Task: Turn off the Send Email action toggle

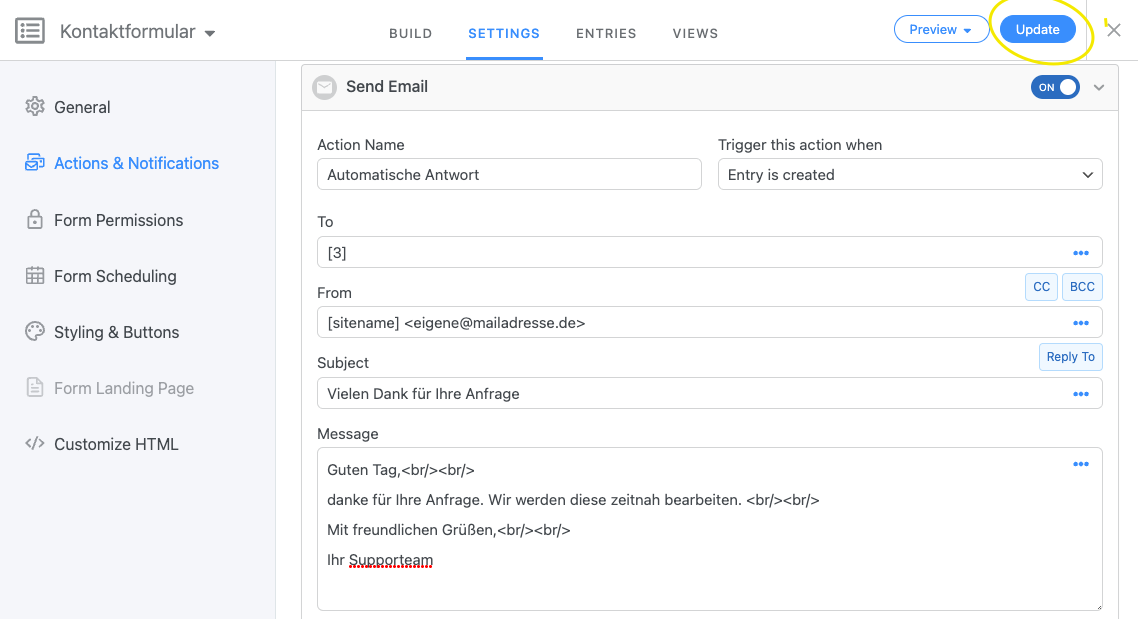Action: coord(1055,87)
